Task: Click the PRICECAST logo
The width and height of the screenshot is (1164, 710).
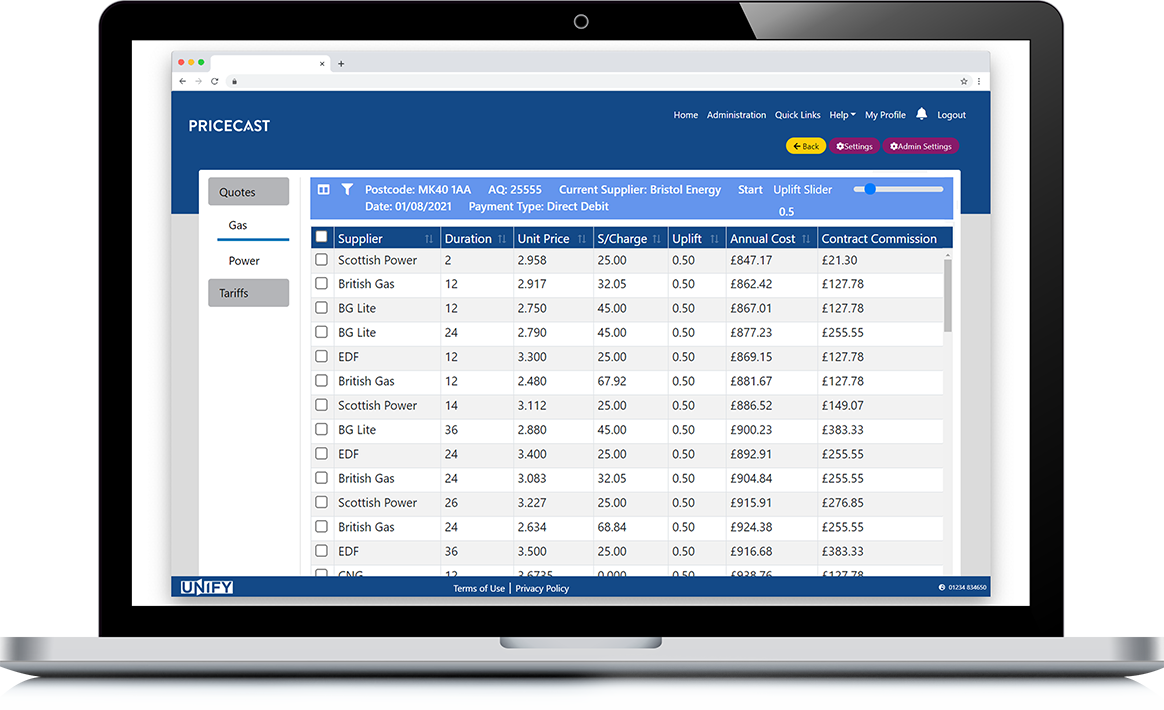Action: 229,126
